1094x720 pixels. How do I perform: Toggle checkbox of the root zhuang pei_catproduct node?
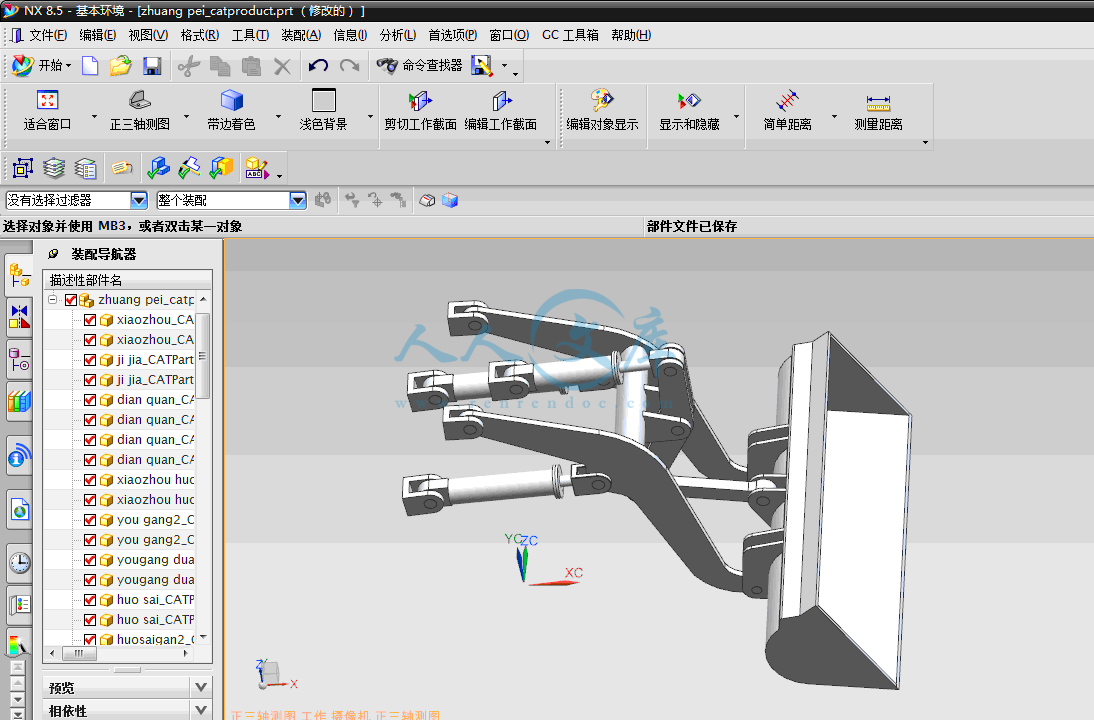click(x=70, y=300)
